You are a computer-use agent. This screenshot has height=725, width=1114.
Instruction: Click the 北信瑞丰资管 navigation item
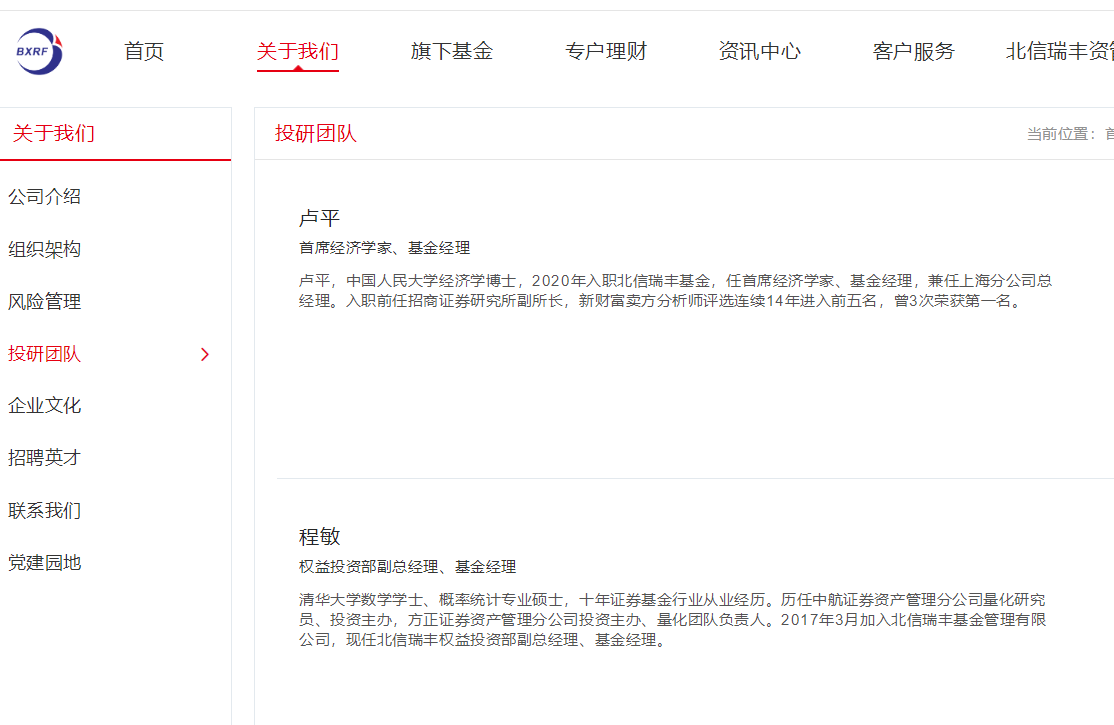pos(1060,51)
